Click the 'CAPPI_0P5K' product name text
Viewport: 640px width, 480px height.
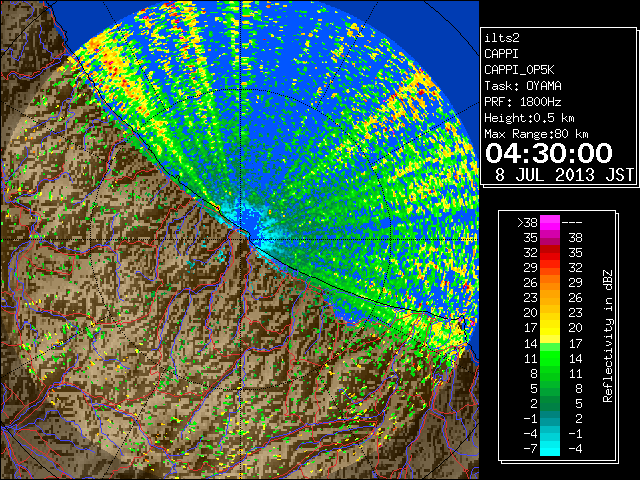coord(519,70)
